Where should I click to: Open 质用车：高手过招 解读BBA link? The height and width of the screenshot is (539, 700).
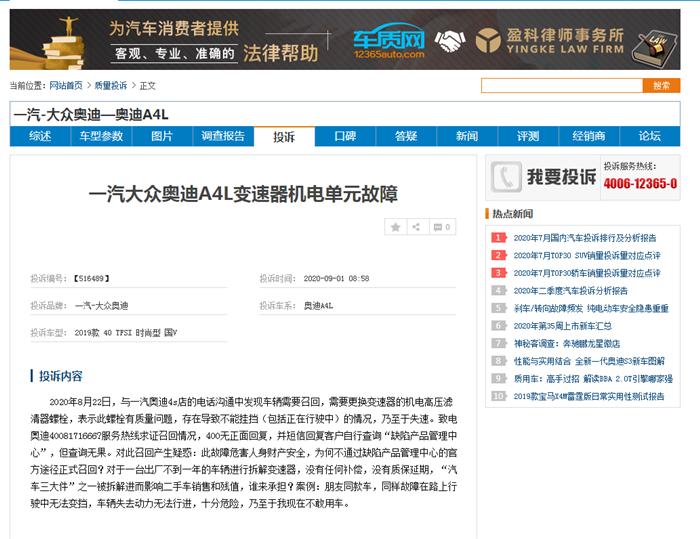[x=593, y=379]
